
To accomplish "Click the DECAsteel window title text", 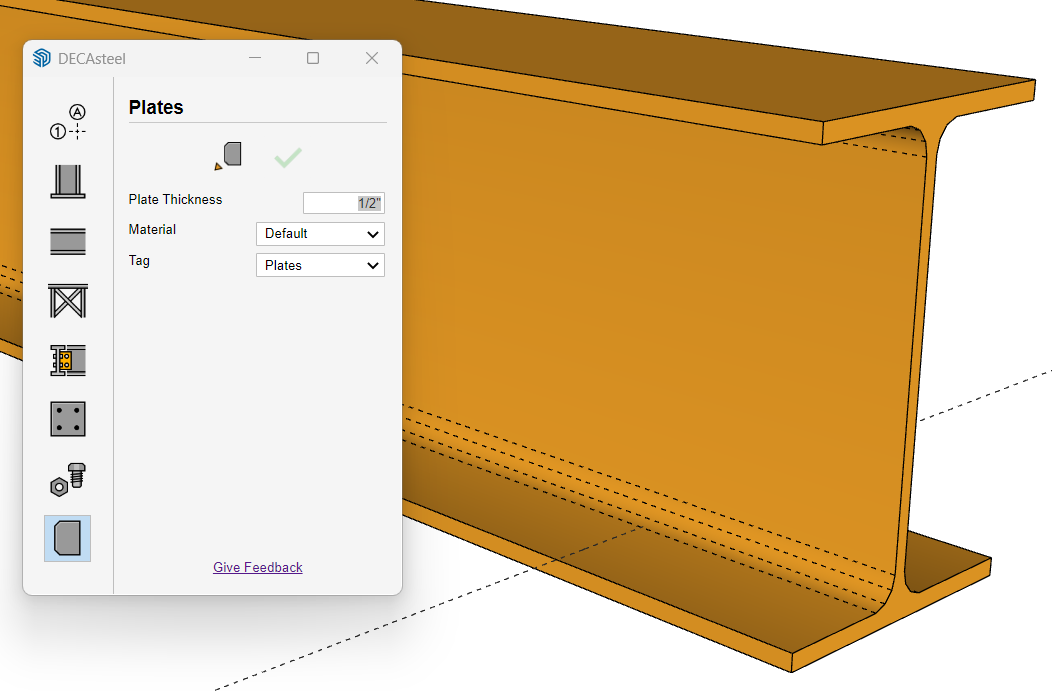I will pos(92,59).
